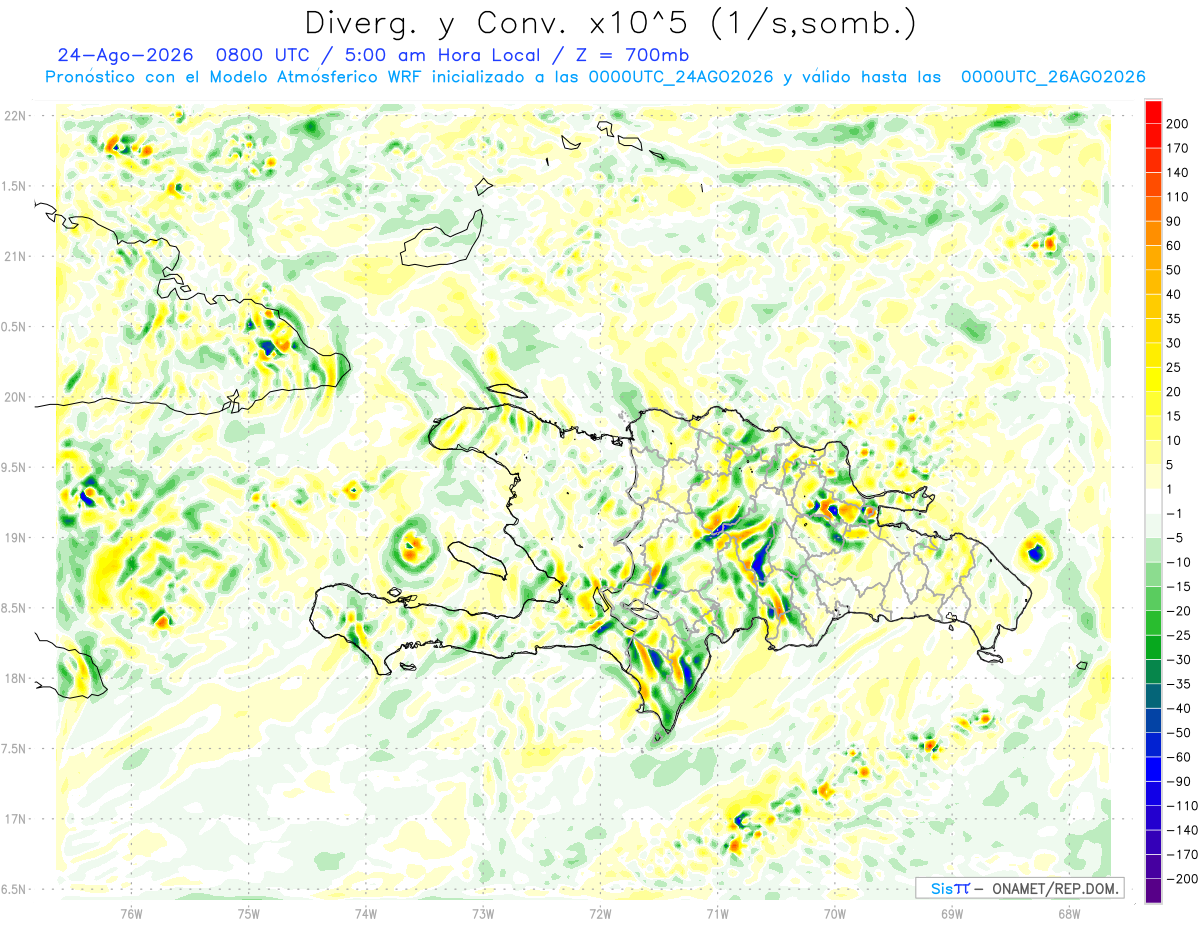Click the positive '170' colorbar label

1177,148
